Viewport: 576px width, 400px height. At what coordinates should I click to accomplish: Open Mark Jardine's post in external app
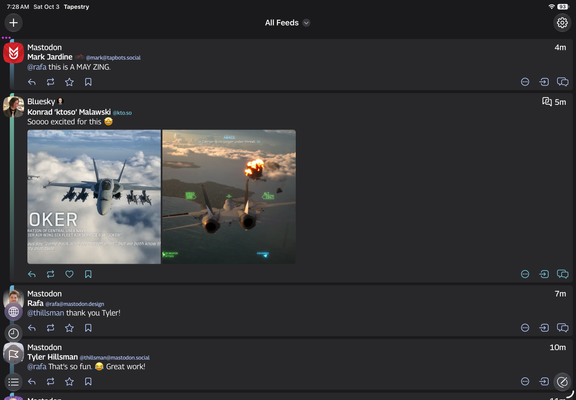pyautogui.click(x=544, y=82)
